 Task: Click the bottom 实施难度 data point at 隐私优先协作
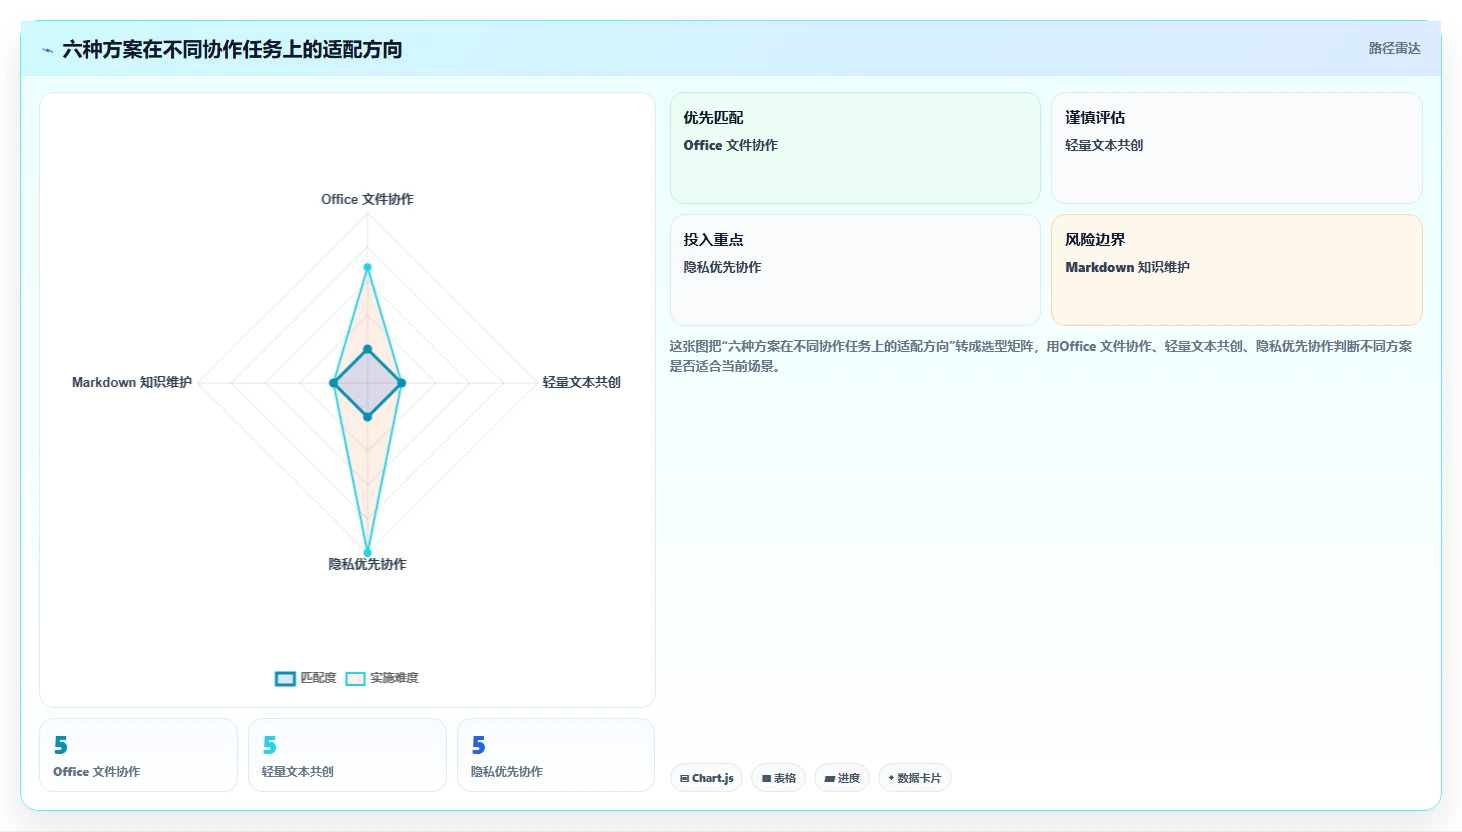(367, 552)
